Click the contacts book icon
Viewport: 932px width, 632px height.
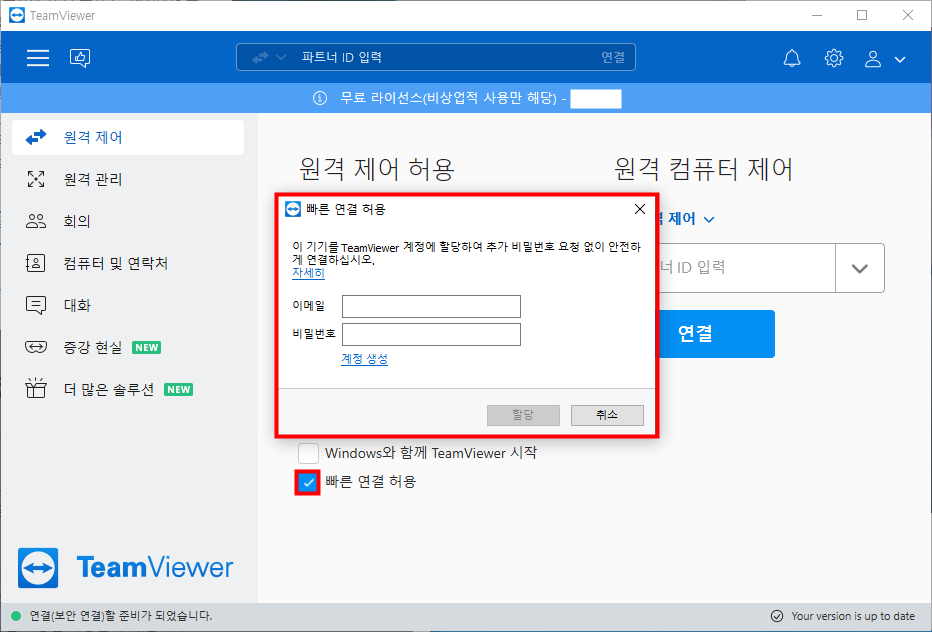coord(36,263)
